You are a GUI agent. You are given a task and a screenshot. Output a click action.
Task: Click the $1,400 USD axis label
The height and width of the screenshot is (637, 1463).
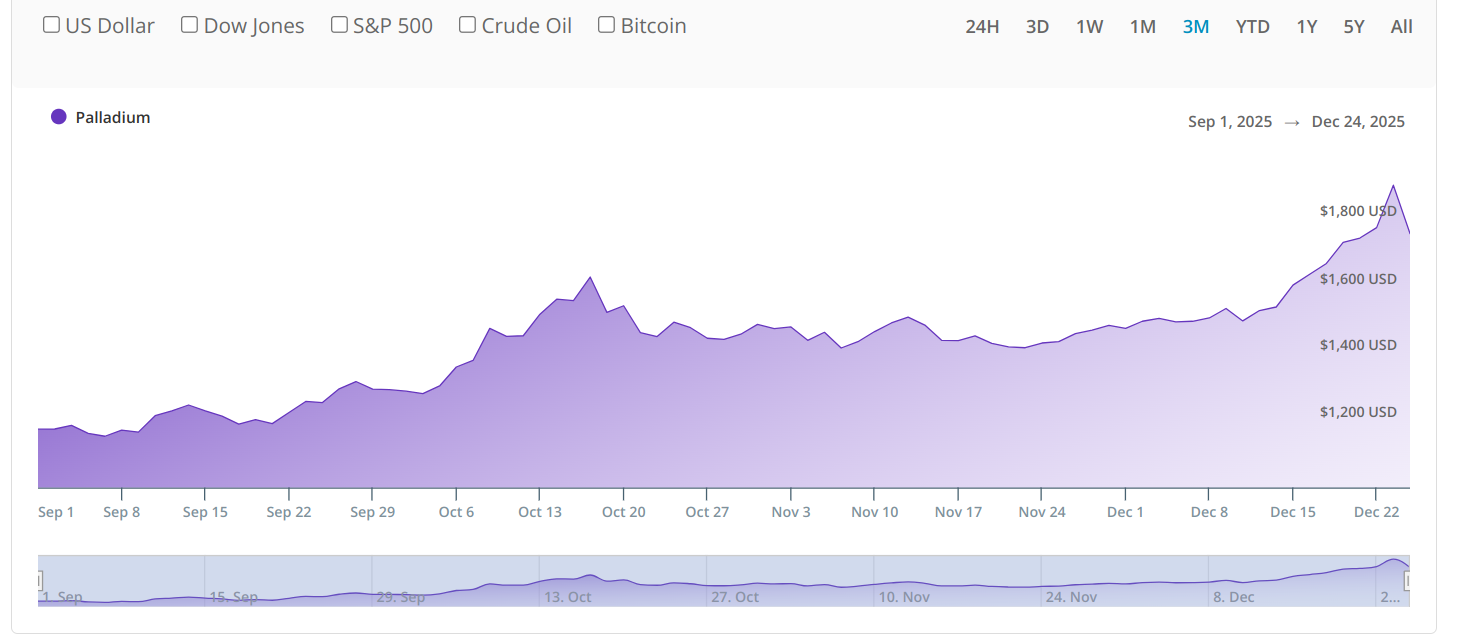pyautogui.click(x=1358, y=345)
